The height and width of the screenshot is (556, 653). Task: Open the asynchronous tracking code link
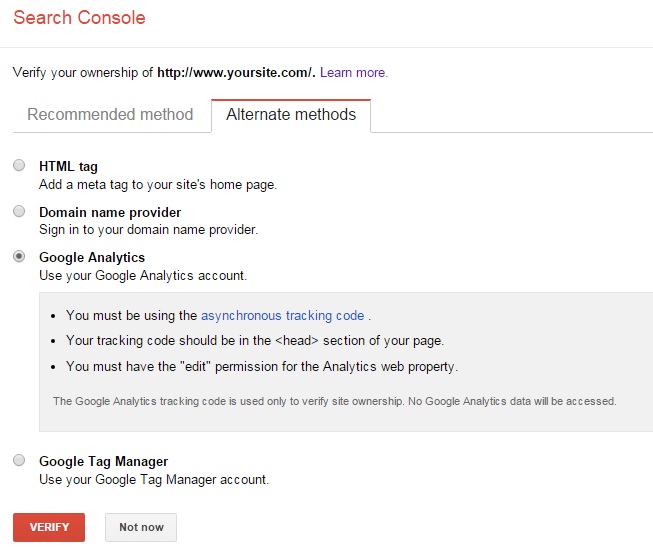(x=283, y=315)
